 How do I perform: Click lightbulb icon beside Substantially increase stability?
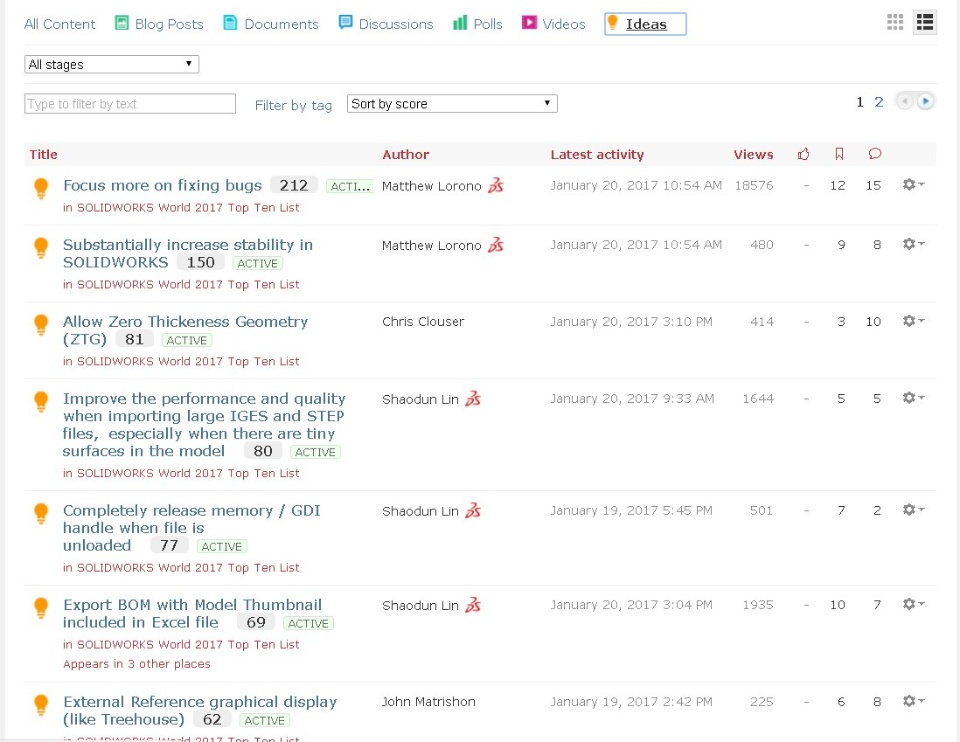tap(41, 247)
